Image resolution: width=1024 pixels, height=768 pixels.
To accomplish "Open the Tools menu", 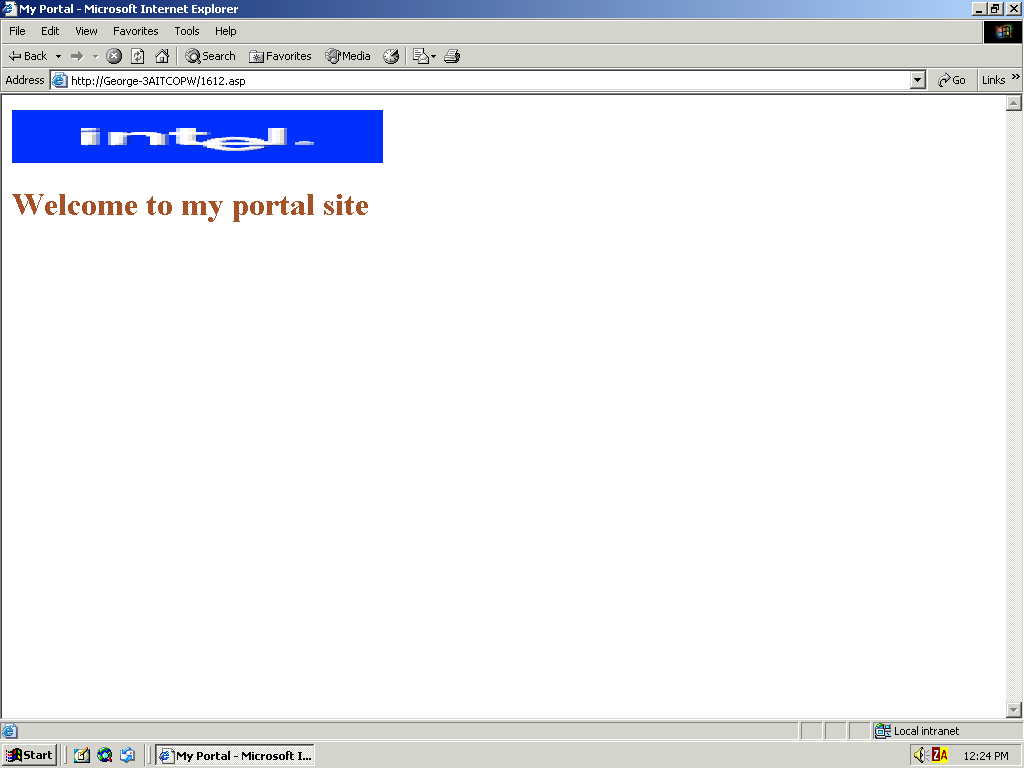I will [x=186, y=31].
